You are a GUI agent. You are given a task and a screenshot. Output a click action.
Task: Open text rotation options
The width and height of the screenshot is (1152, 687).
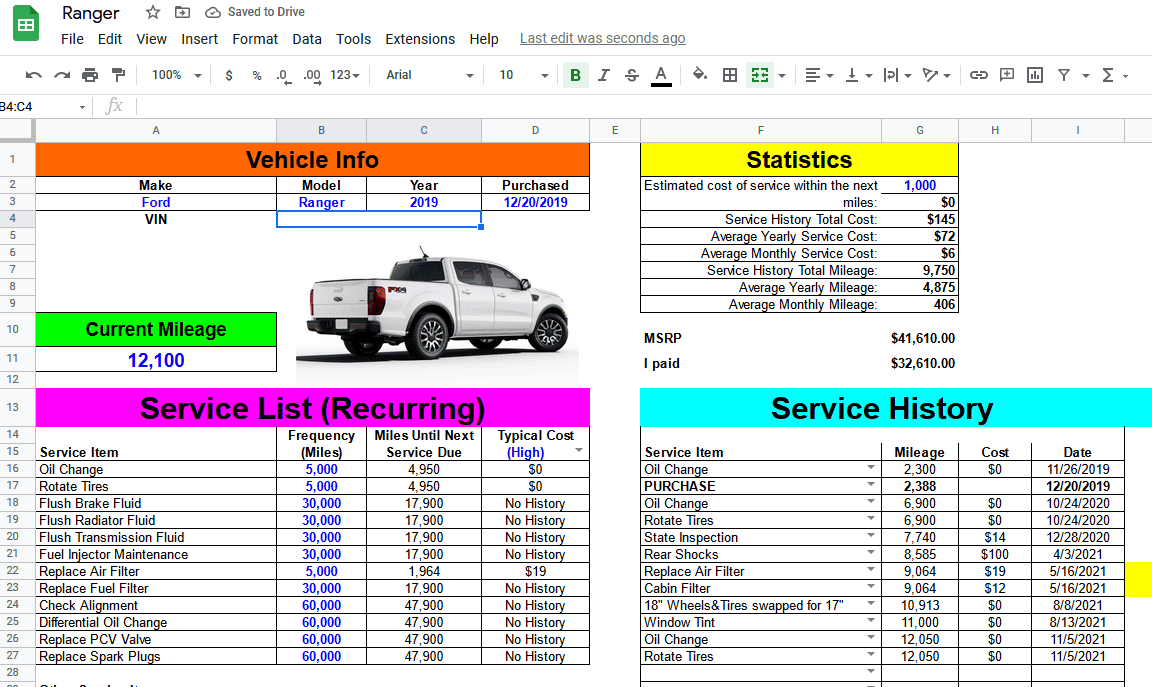[936, 75]
